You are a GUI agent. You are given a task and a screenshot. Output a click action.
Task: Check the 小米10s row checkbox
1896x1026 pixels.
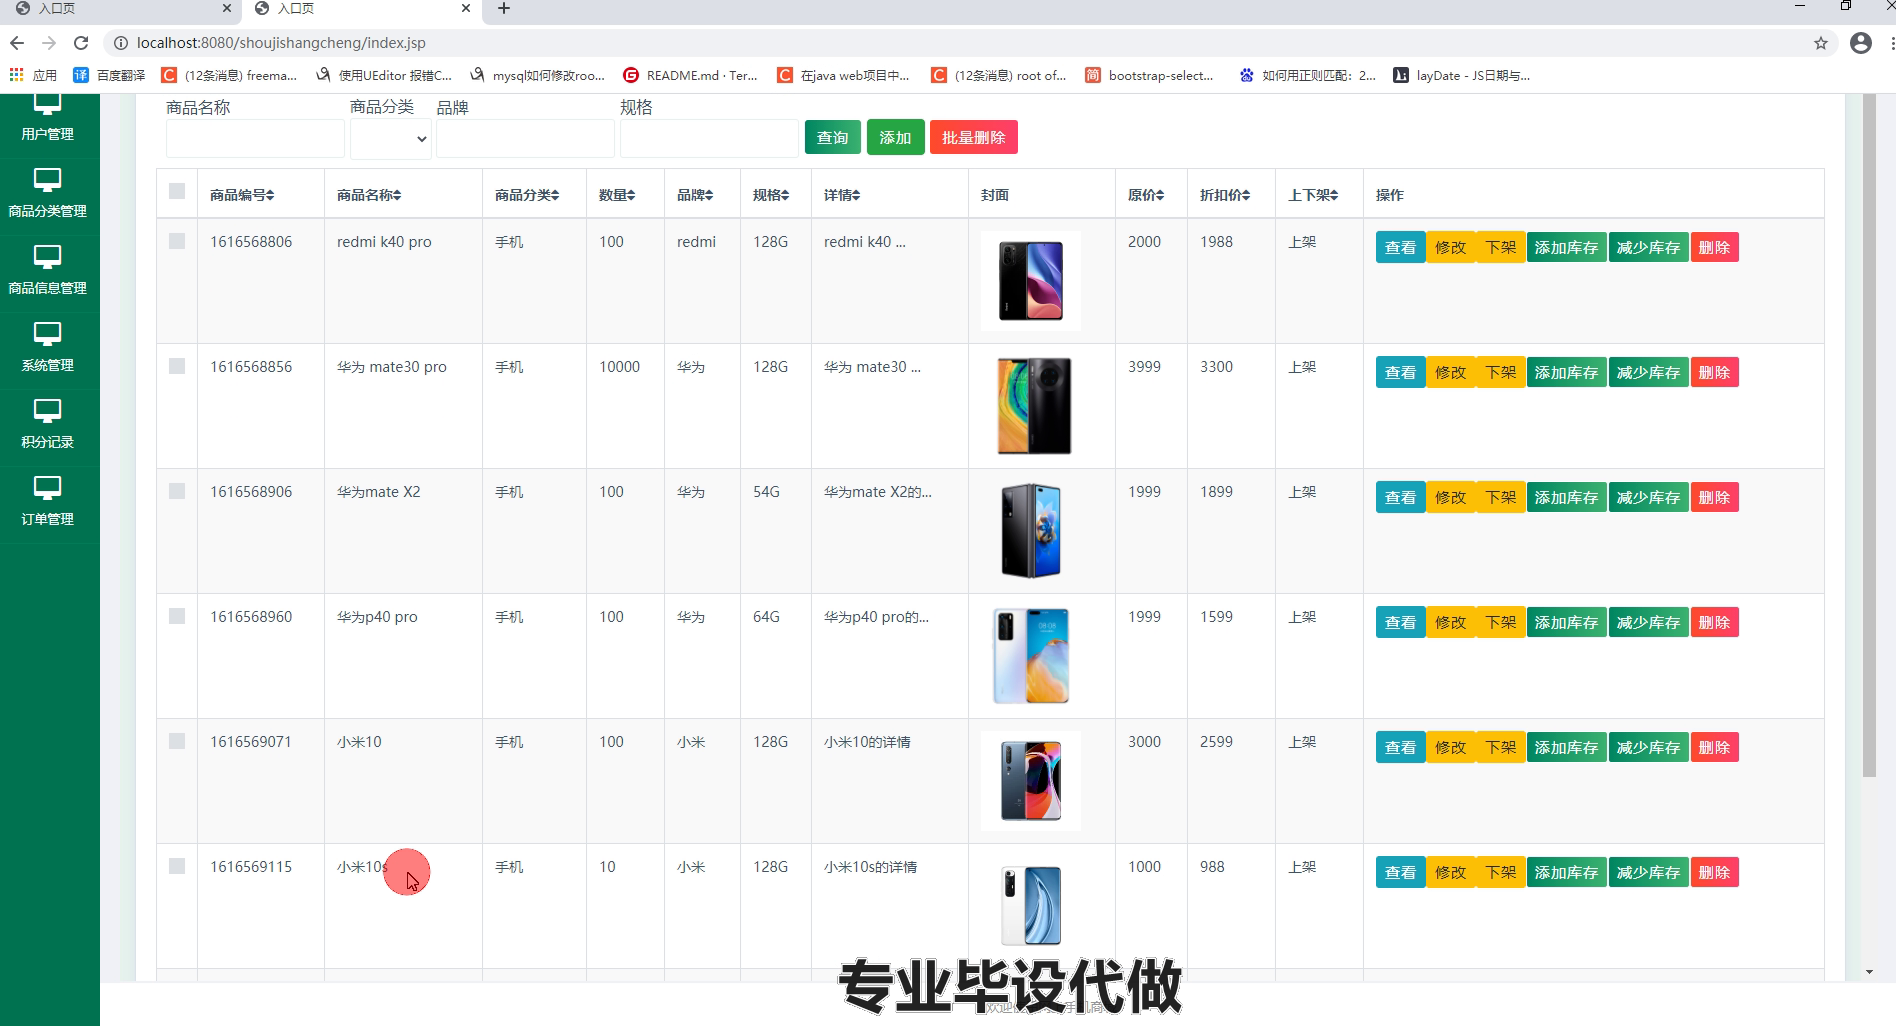pyautogui.click(x=177, y=866)
